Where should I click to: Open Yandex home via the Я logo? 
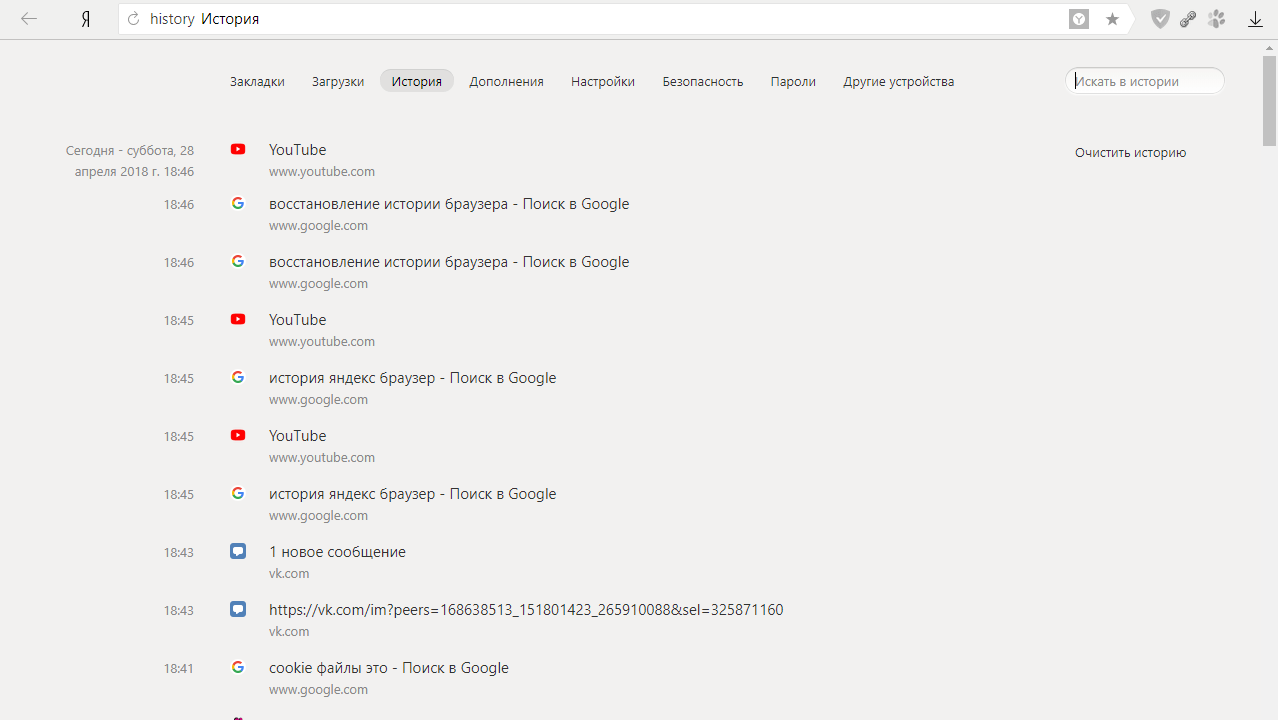click(x=86, y=19)
